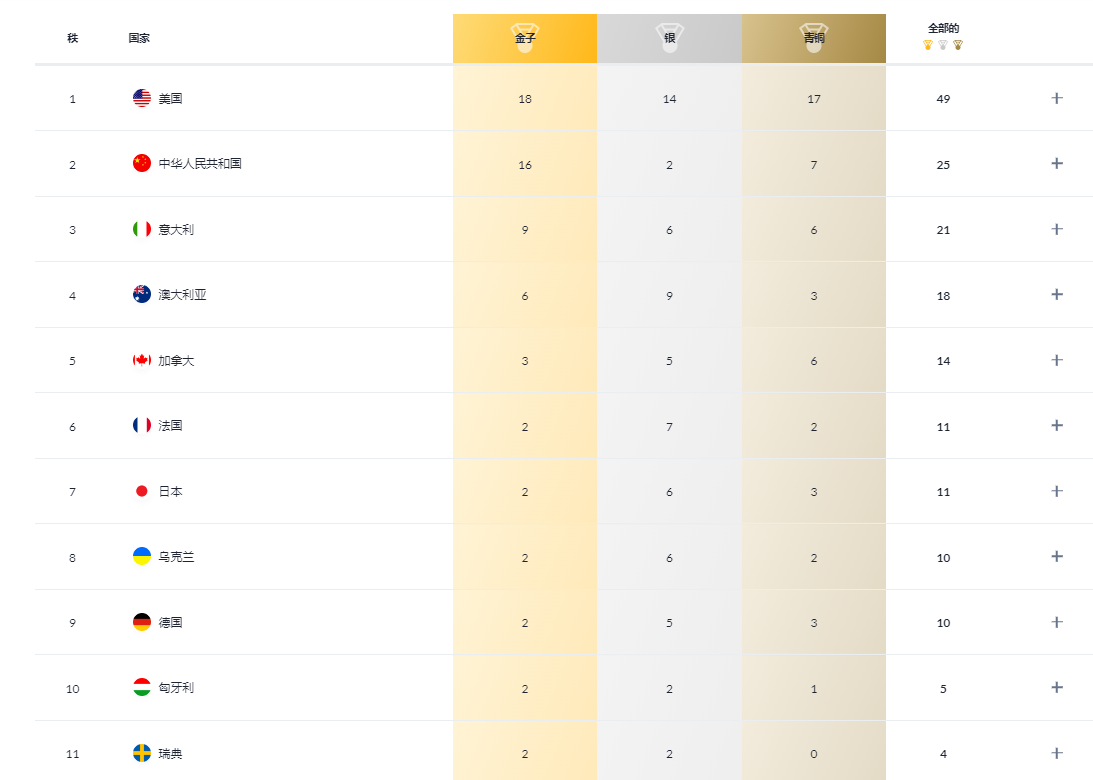Click the United States flag icon
The image size is (1093, 780).
(x=142, y=98)
